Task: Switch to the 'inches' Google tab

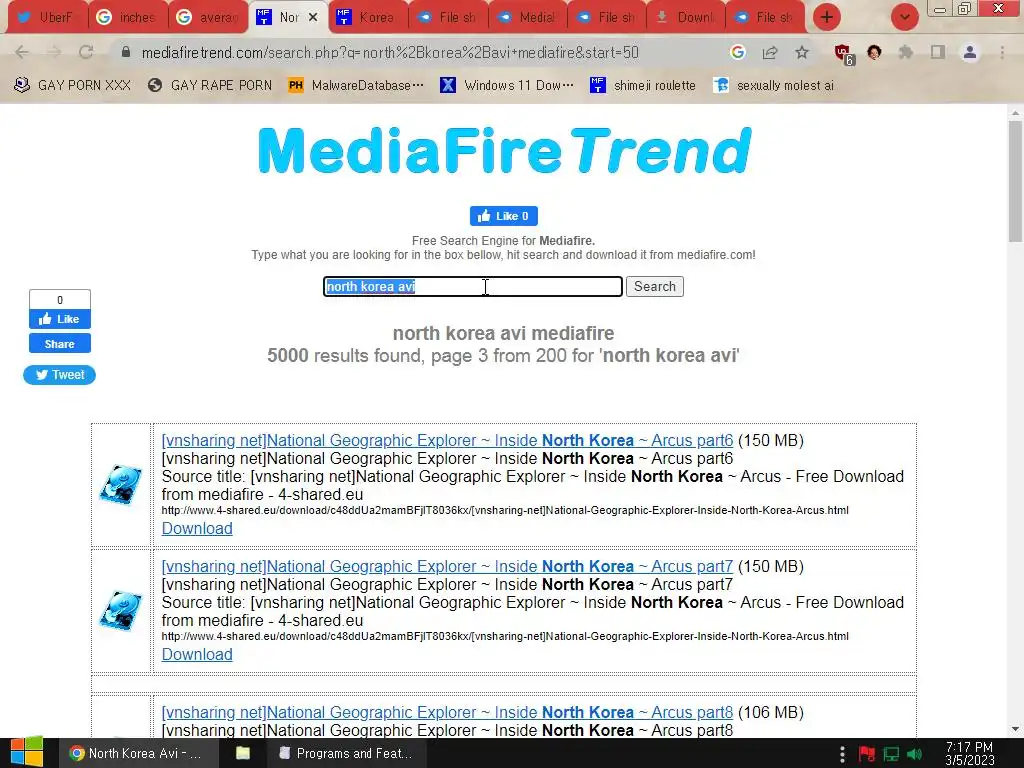Action: point(127,18)
